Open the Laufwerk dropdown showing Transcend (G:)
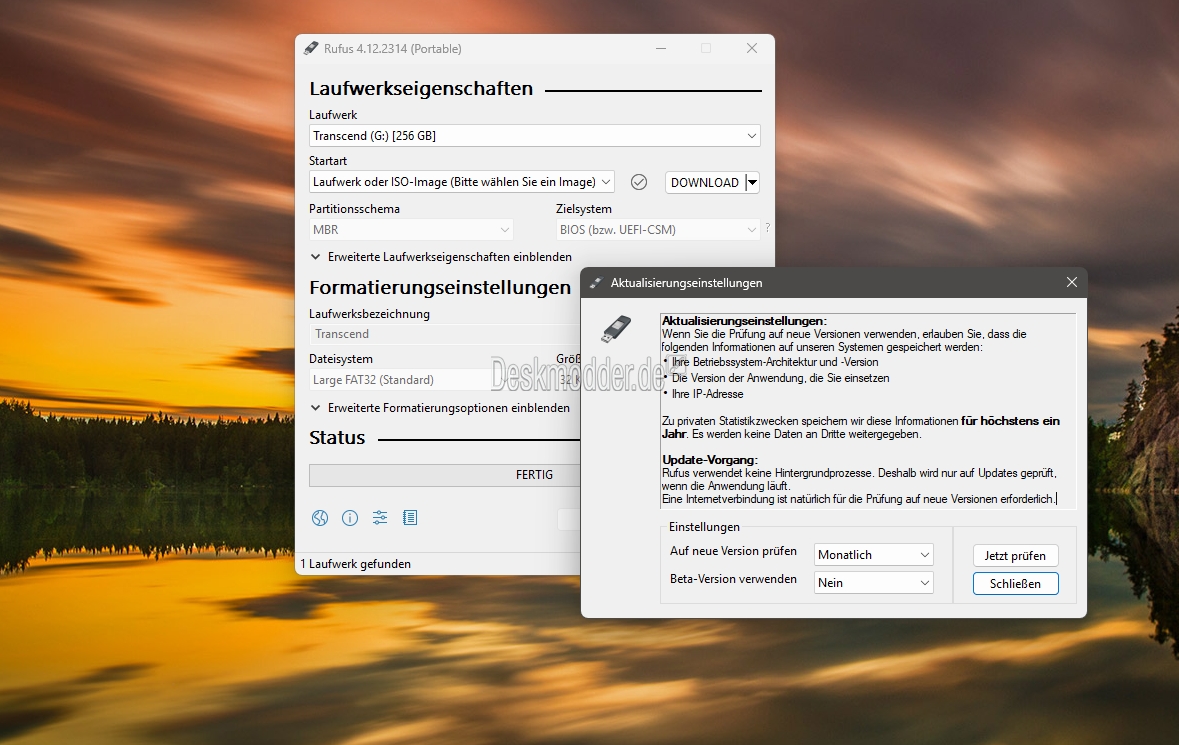This screenshot has width=1179, height=745. pyautogui.click(x=534, y=136)
